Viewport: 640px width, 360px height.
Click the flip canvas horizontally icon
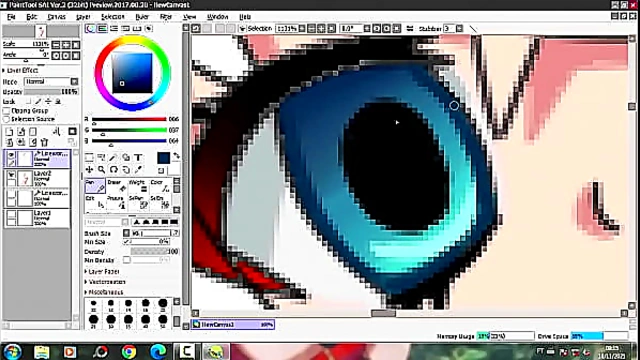410,29
